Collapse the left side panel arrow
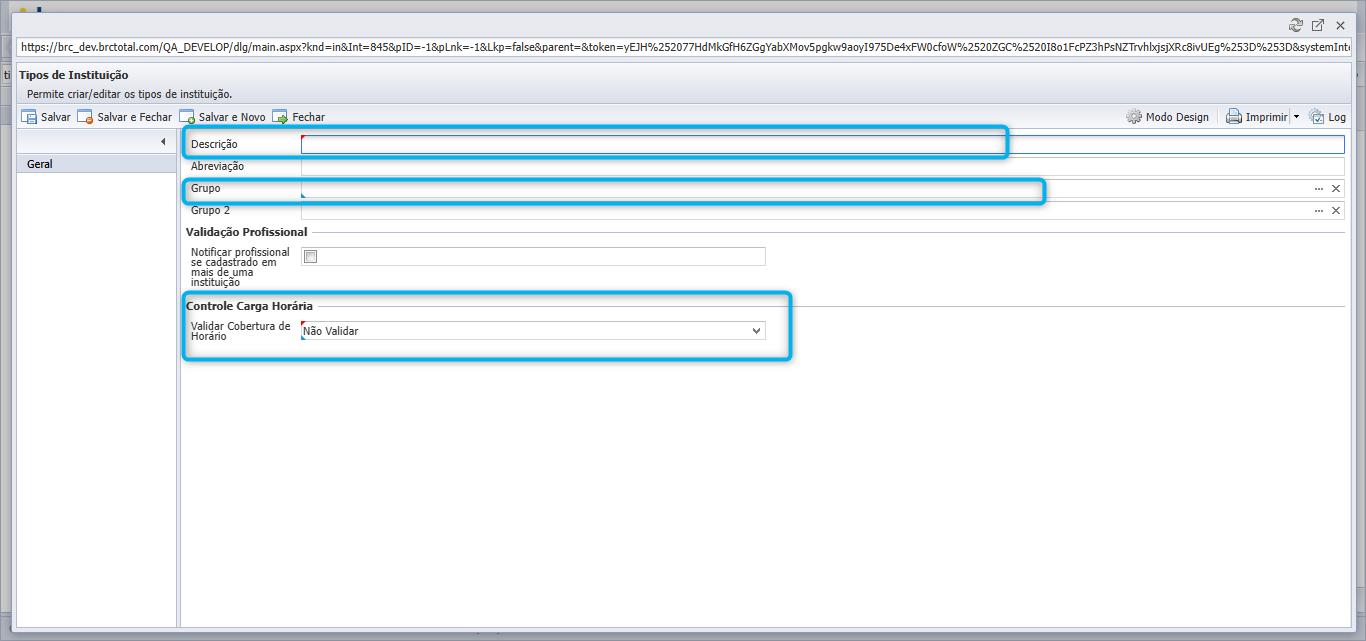 coord(163,142)
